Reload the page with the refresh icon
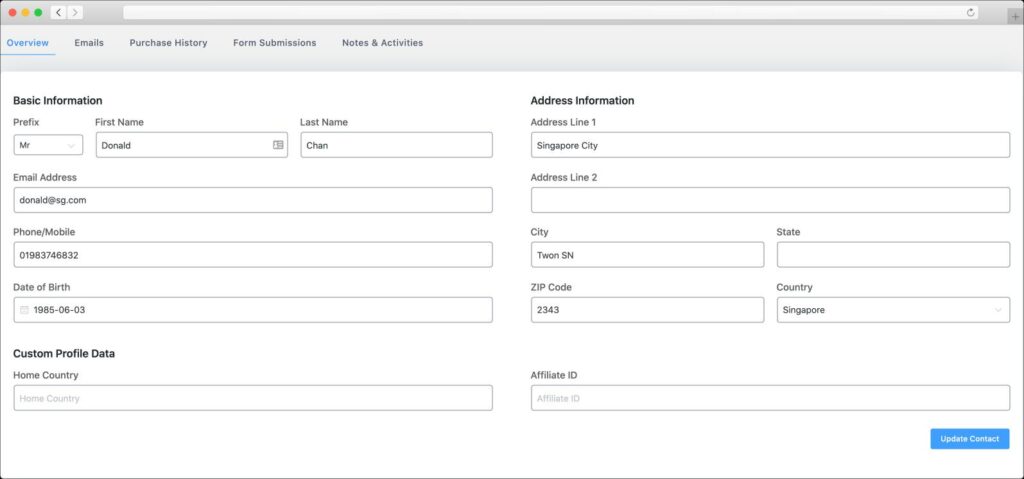Image resolution: width=1024 pixels, height=479 pixels. (x=970, y=12)
